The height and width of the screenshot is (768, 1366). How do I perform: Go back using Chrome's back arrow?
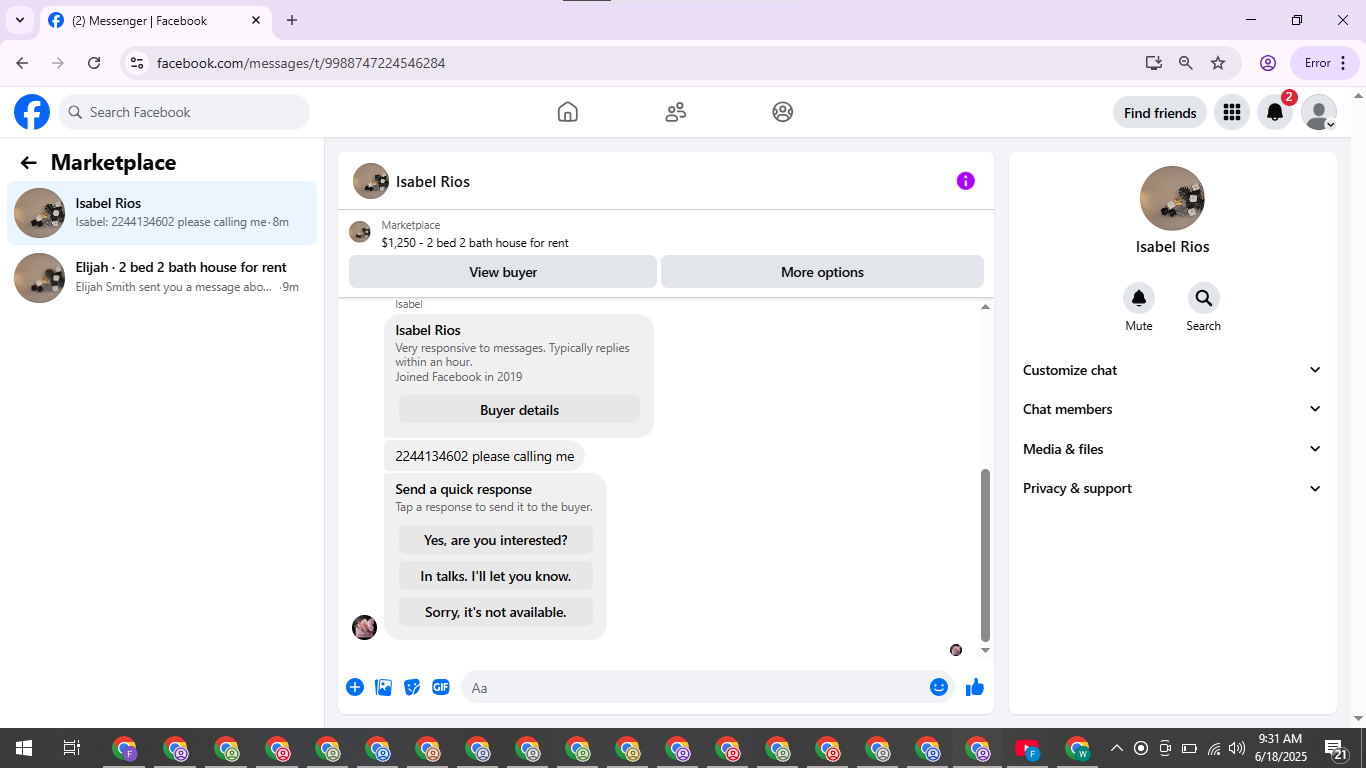[22, 63]
